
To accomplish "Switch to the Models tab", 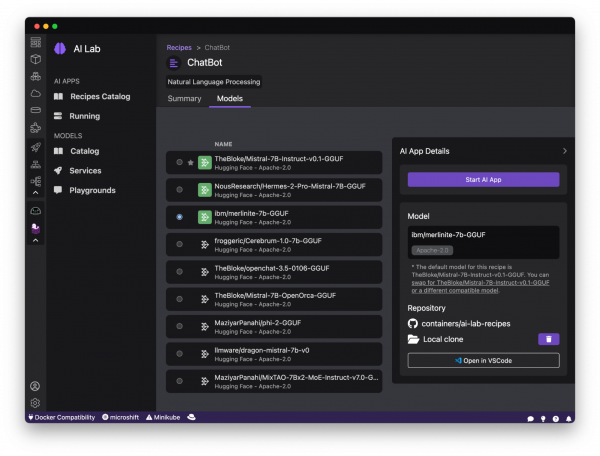I will 230,99.
